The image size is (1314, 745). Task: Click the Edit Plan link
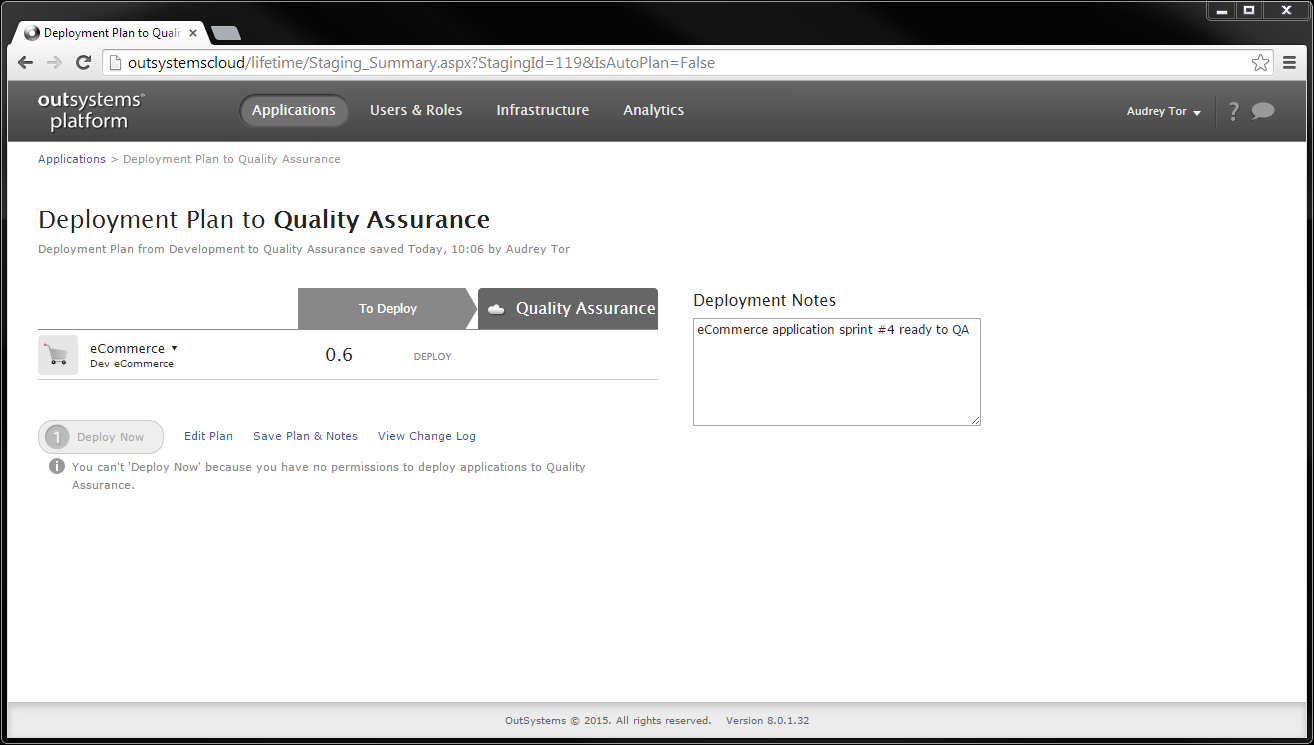pyautogui.click(x=208, y=436)
